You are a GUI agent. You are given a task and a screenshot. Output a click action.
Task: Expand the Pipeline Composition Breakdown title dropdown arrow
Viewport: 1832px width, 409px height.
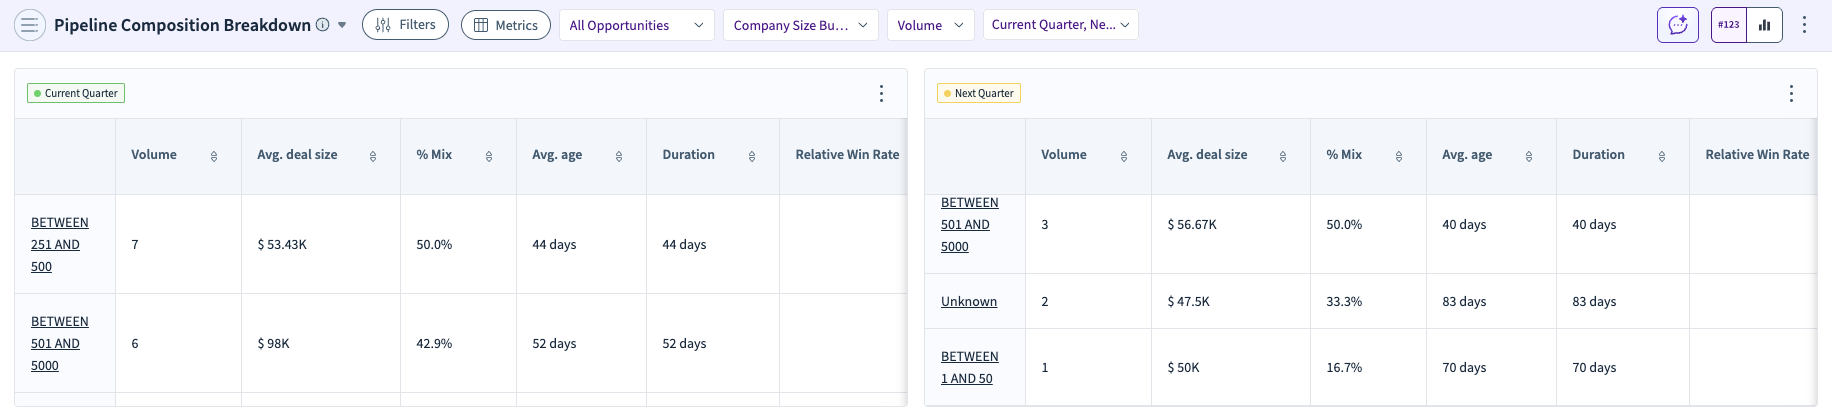[x=342, y=25]
